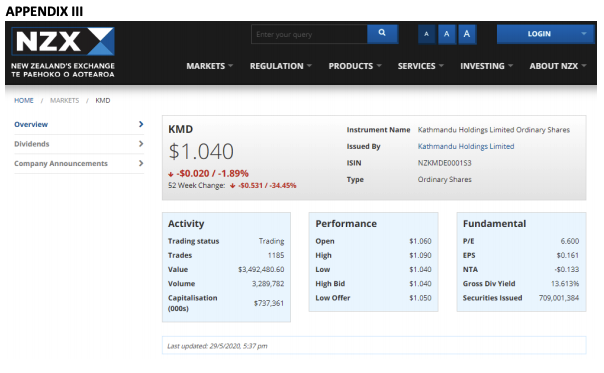Image resolution: width=604 pixels, height=373 pixels.
Task: Click the P/E value 6.600
Action: pyautogui.click(x=570, y=241)
